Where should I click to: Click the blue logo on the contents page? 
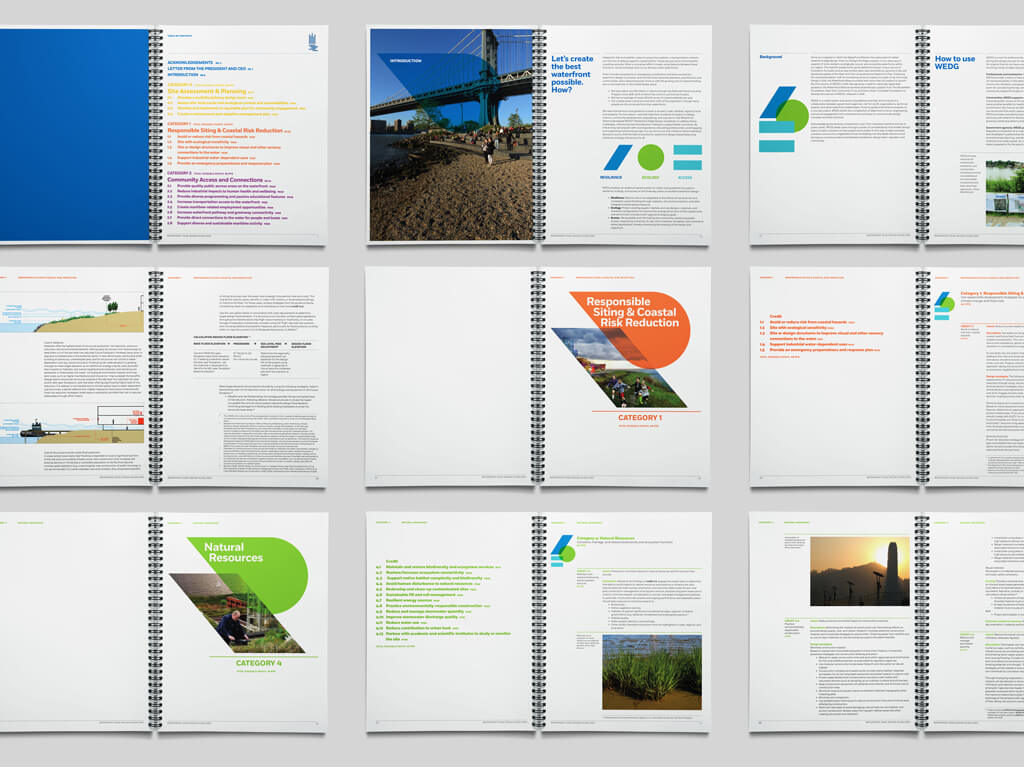point(313,42)
